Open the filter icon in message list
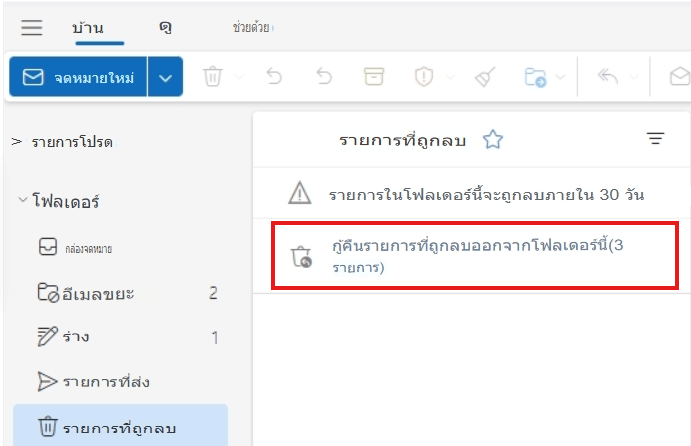 pyautogui.click(x=655, y=138)
